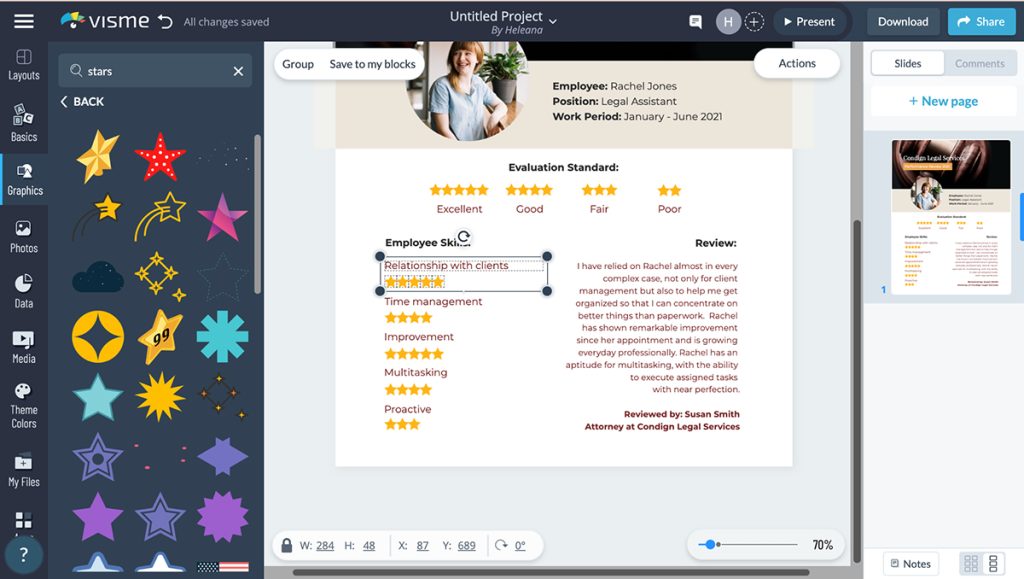Switch the slides panel to grid view

(970, 562)
